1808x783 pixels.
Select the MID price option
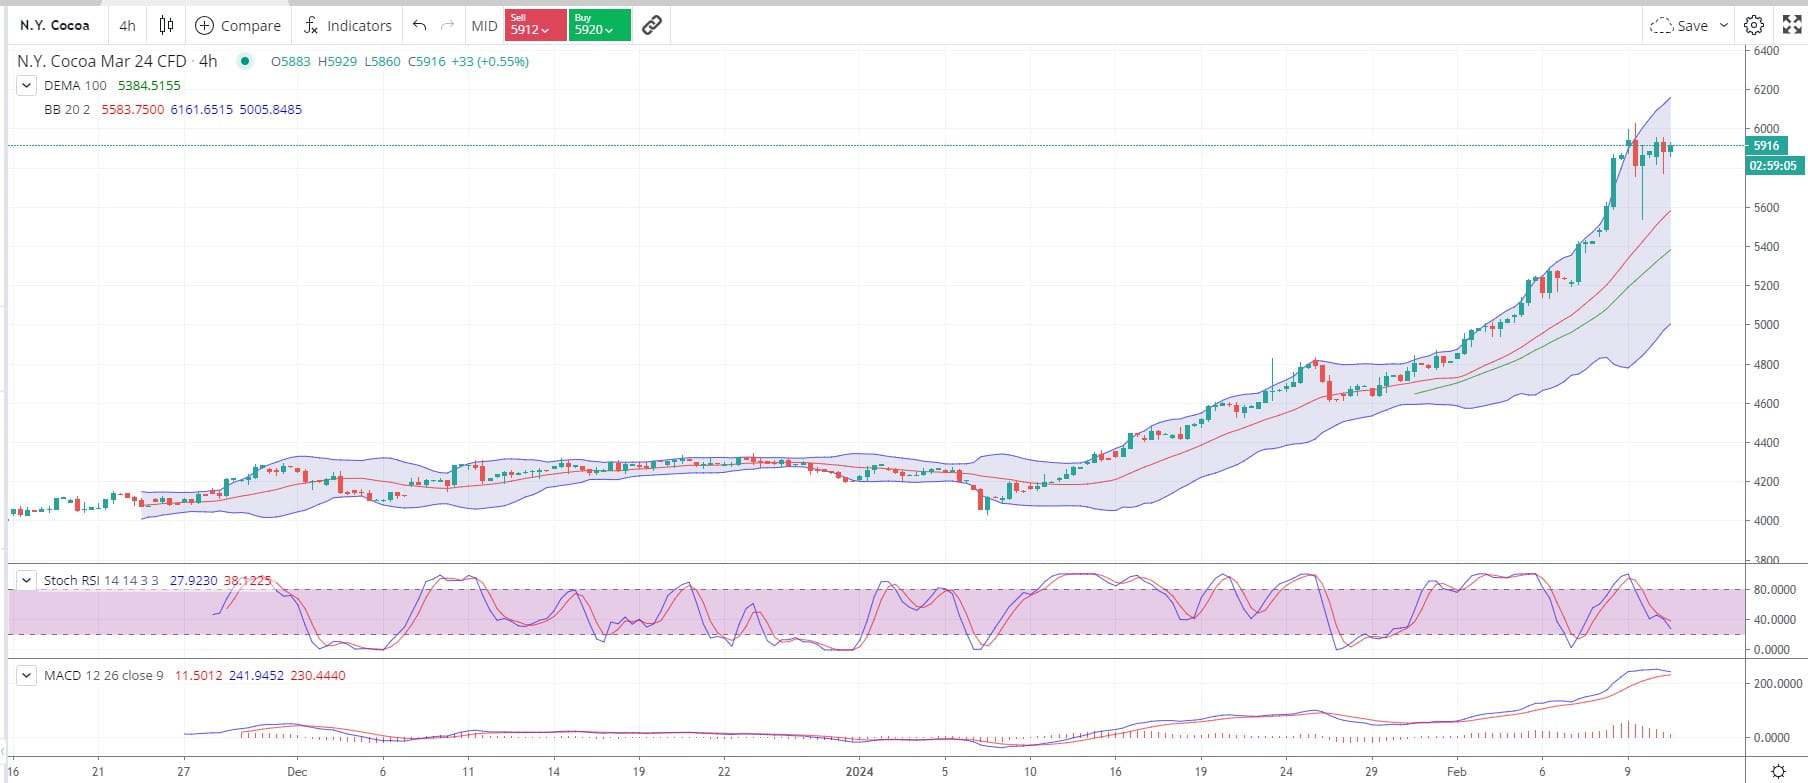pos(484,26)
